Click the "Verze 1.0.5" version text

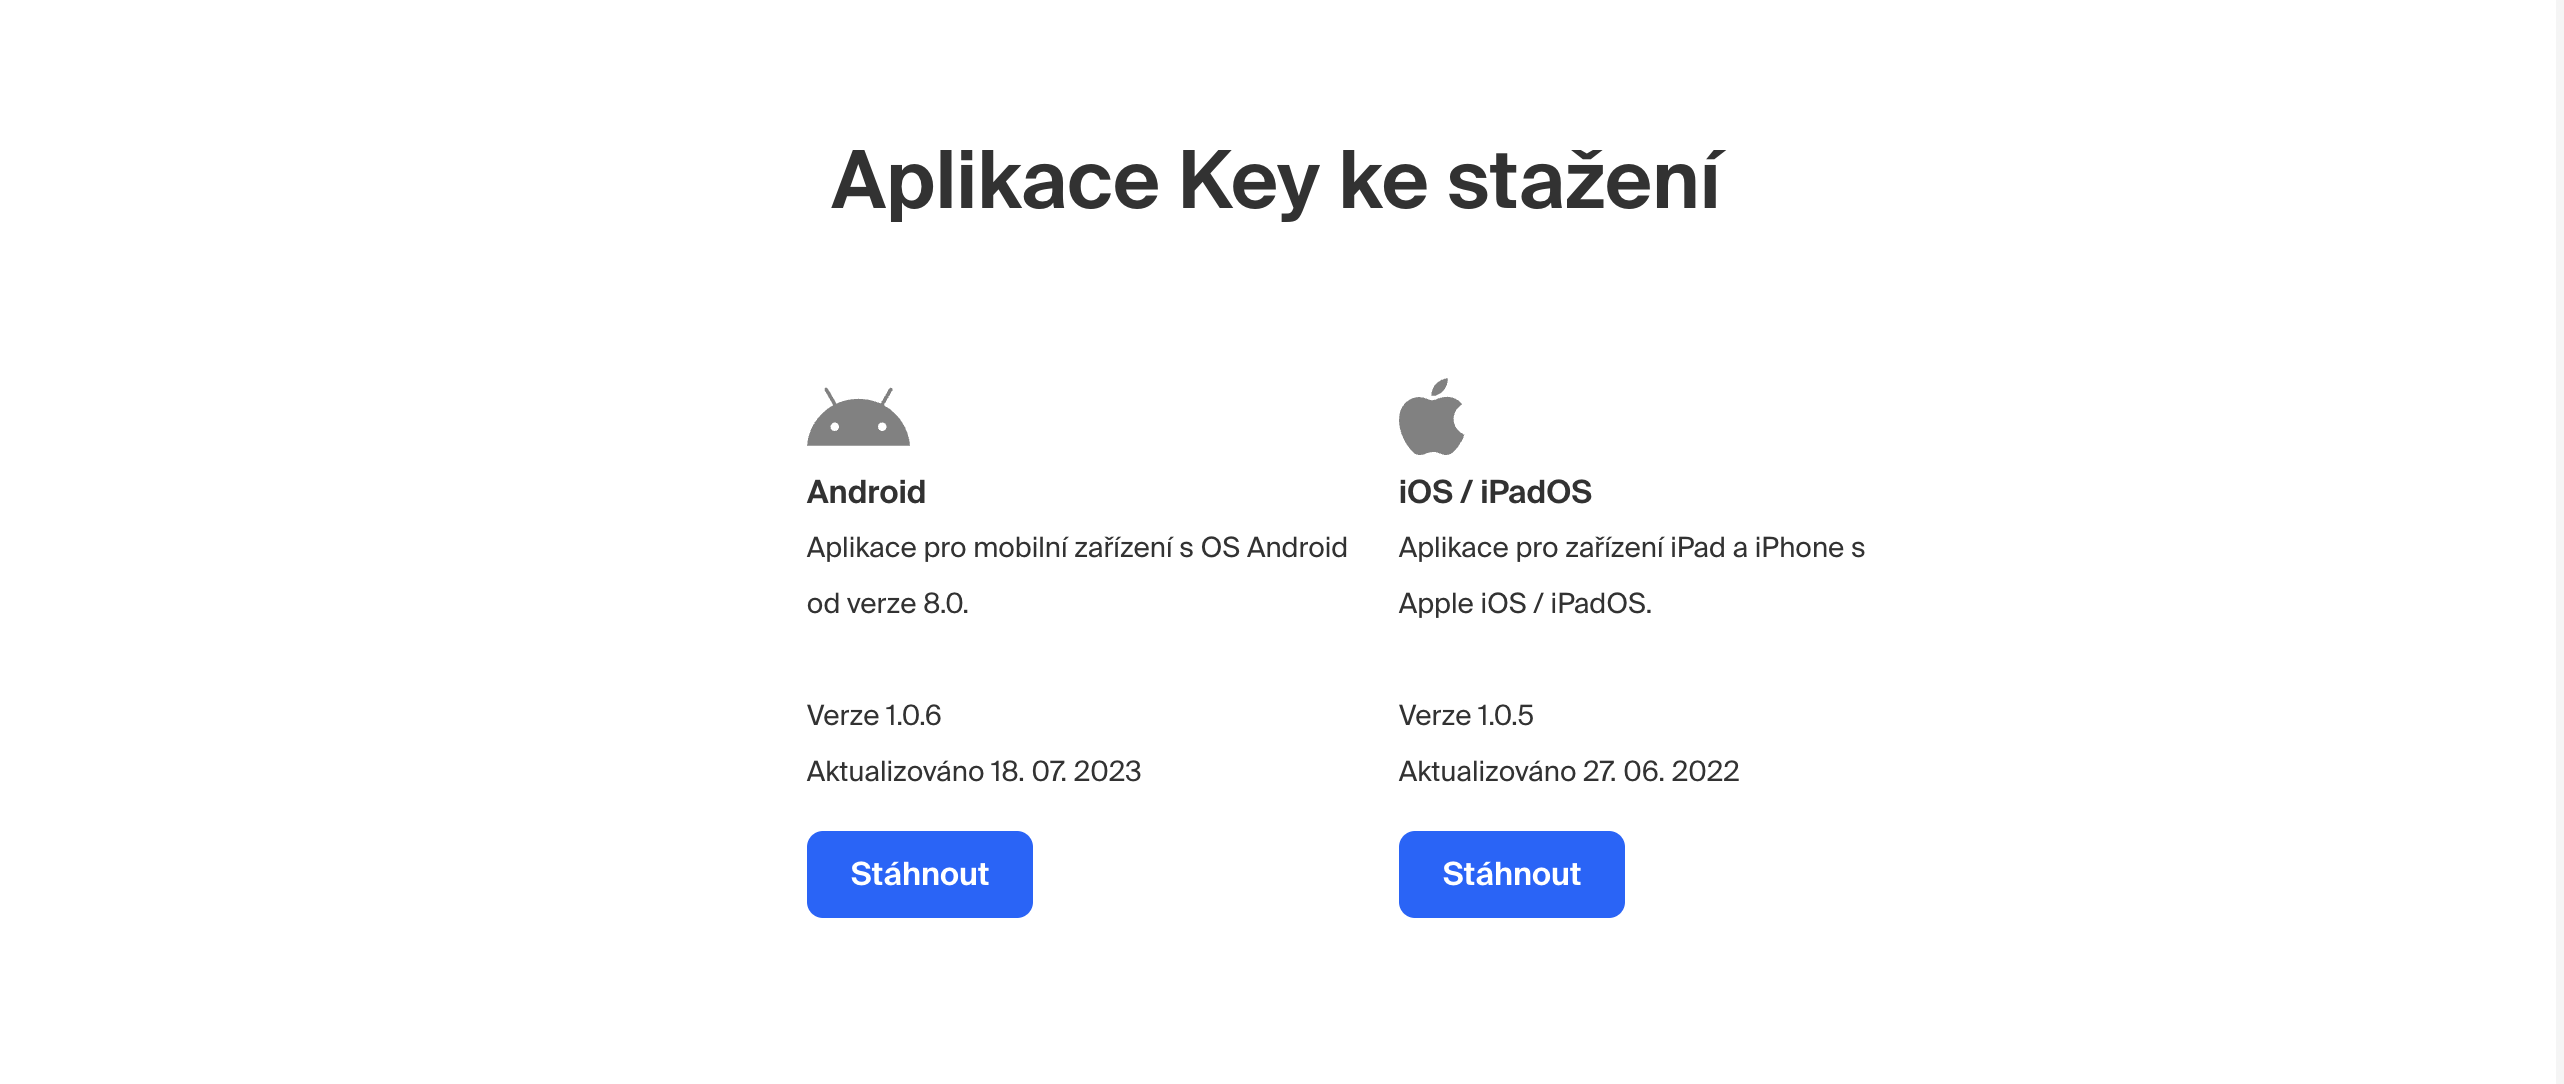(1465, 716)
